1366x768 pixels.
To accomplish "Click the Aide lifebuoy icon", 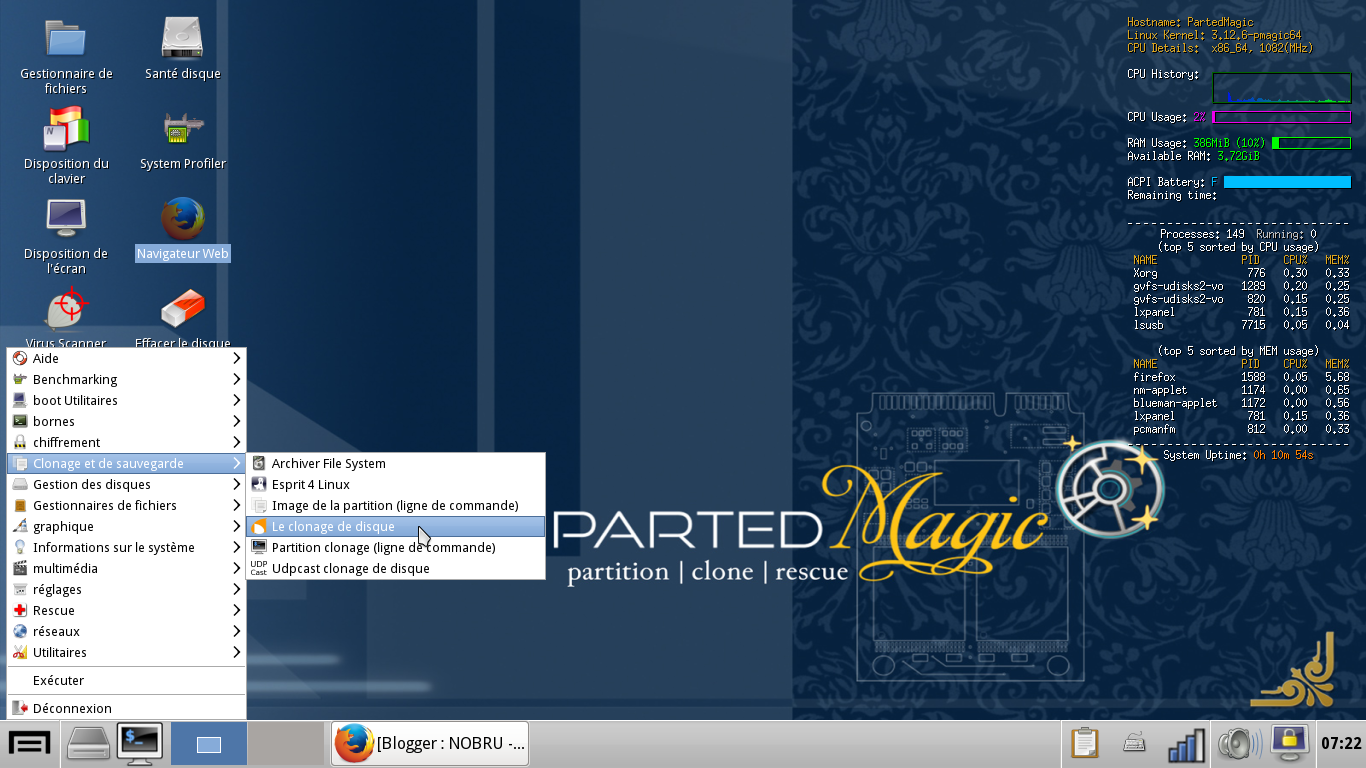I will (20, 358).
